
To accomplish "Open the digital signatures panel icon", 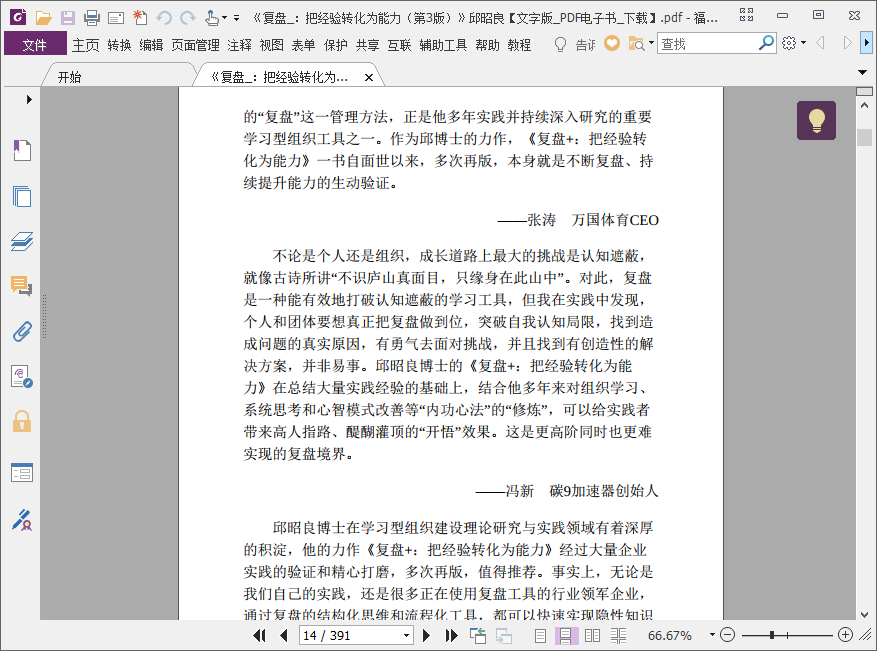I will coord(22,376).
